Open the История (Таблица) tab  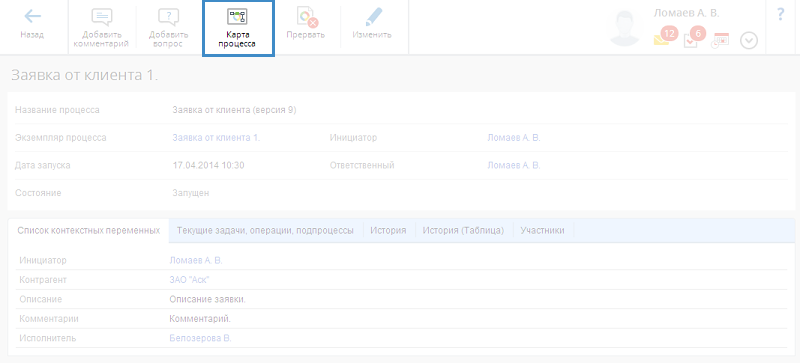click(463, 230)
